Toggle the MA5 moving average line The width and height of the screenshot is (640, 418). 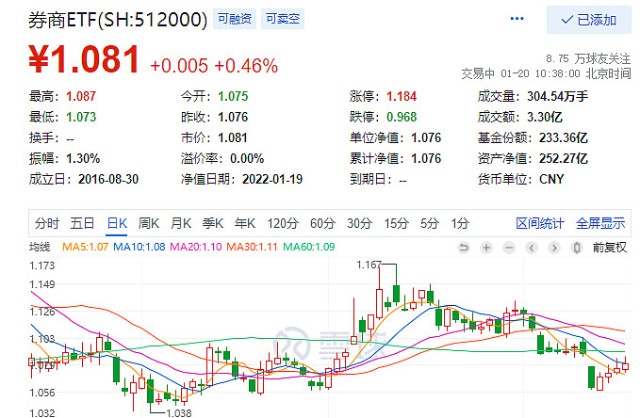[85, 247]
